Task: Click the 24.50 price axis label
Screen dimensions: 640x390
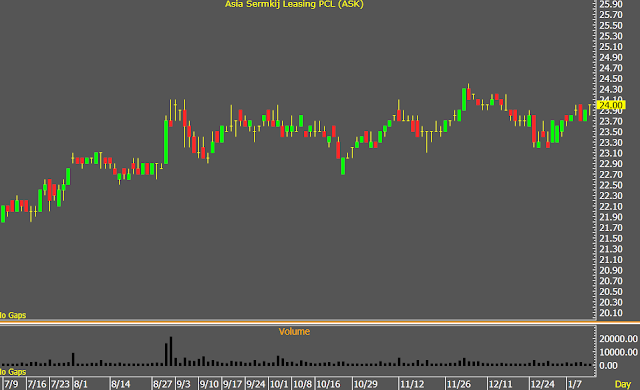Action: [611, 79]
